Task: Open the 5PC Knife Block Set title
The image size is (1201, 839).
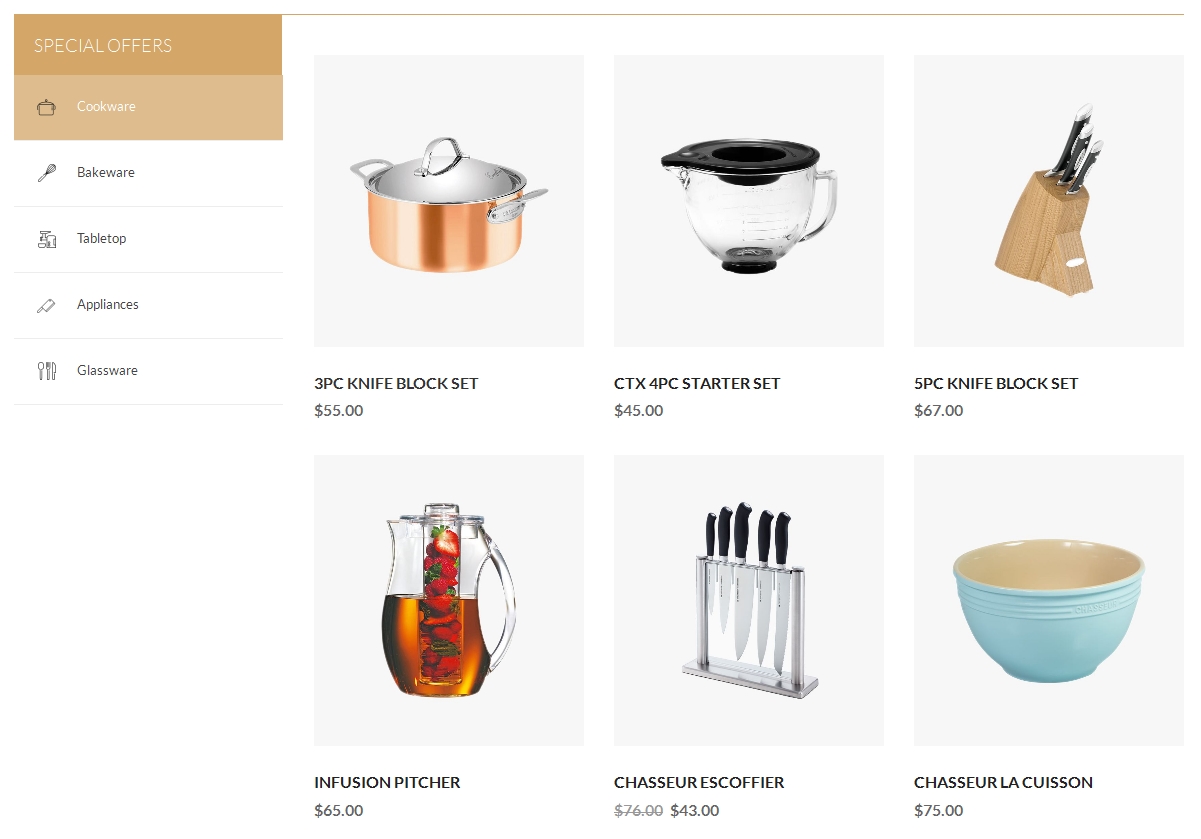Action: [x=996, y=384]
